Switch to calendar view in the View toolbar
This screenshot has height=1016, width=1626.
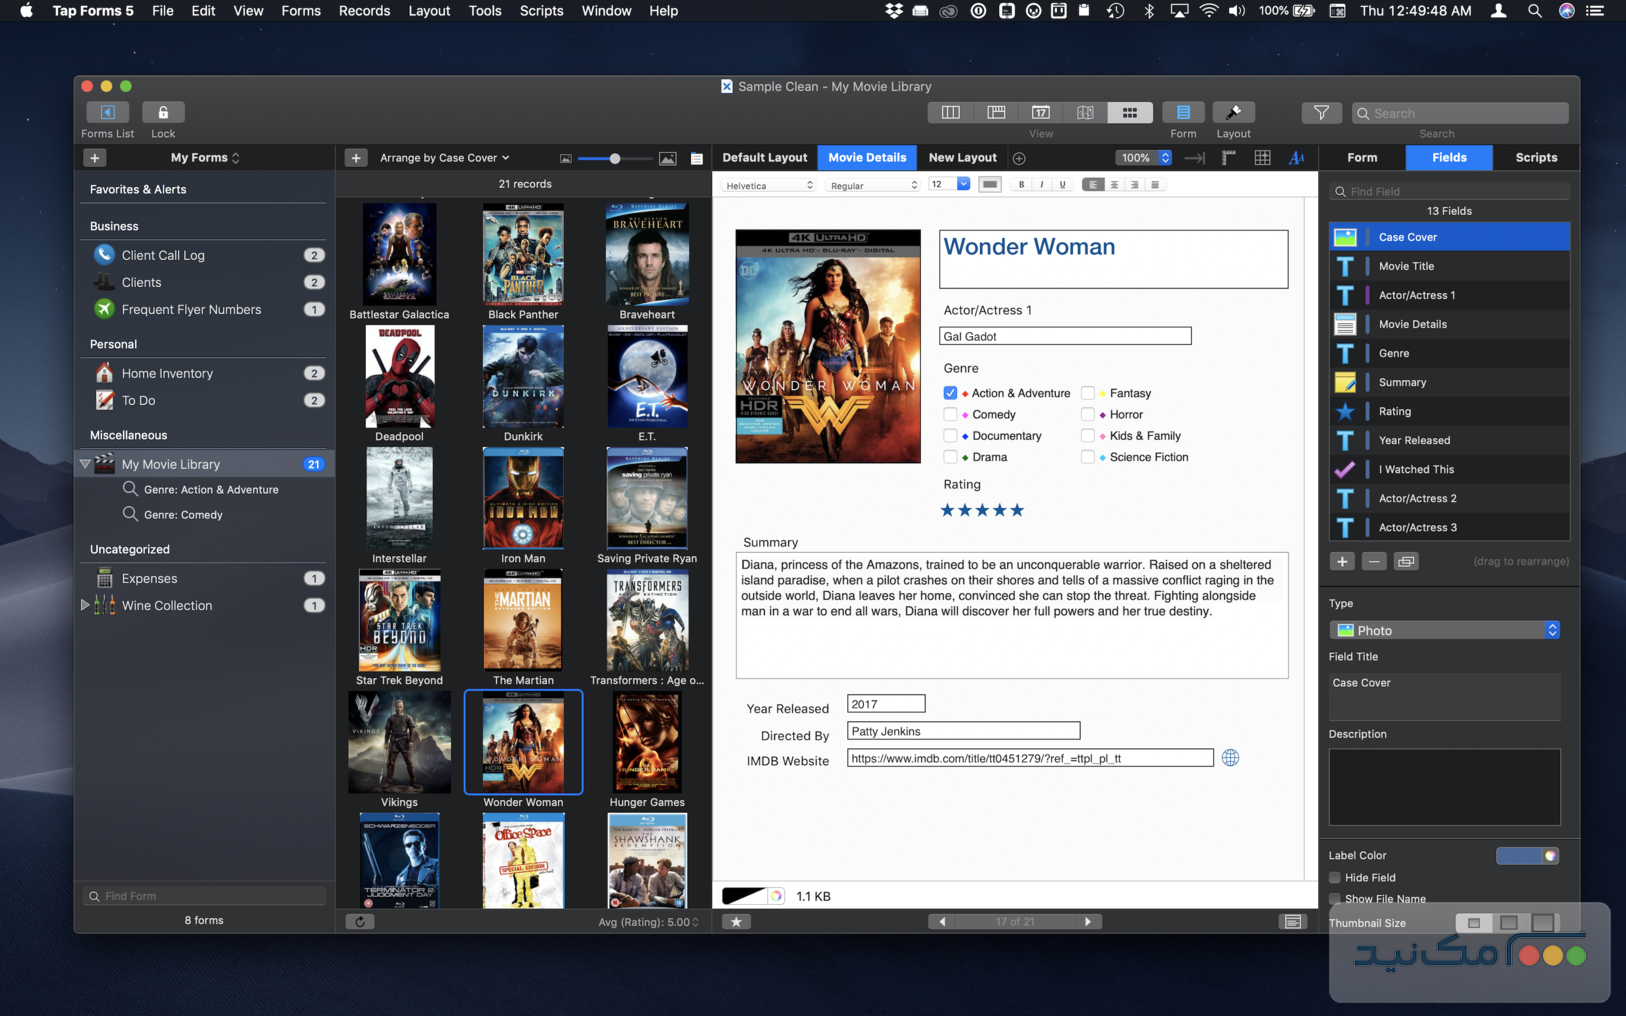pyautogui.click(x=1041, y=112)
